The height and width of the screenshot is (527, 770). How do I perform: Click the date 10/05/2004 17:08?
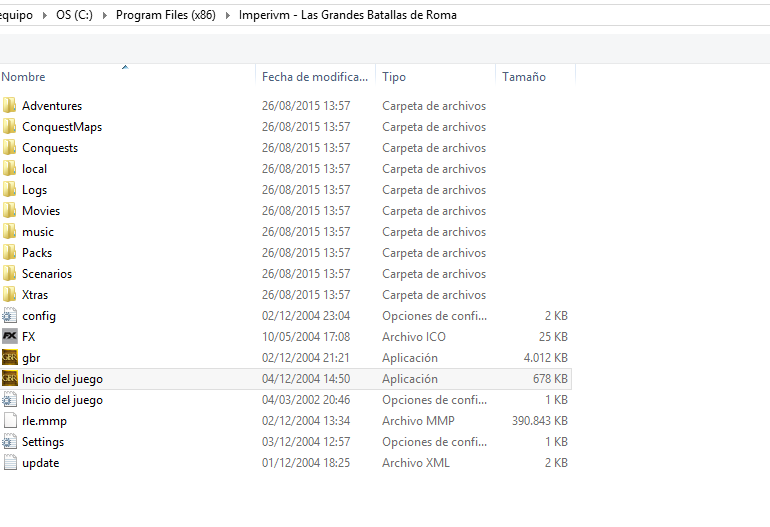point(306,336)
